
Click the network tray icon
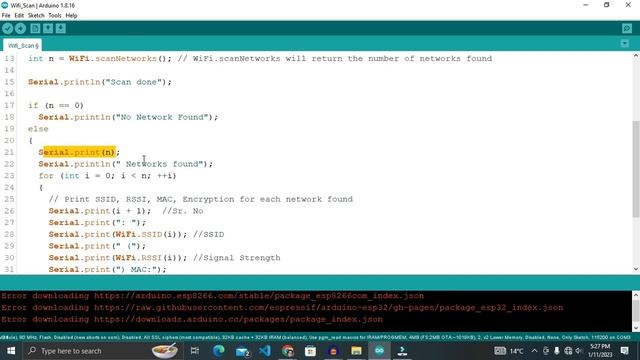point(568,351)
